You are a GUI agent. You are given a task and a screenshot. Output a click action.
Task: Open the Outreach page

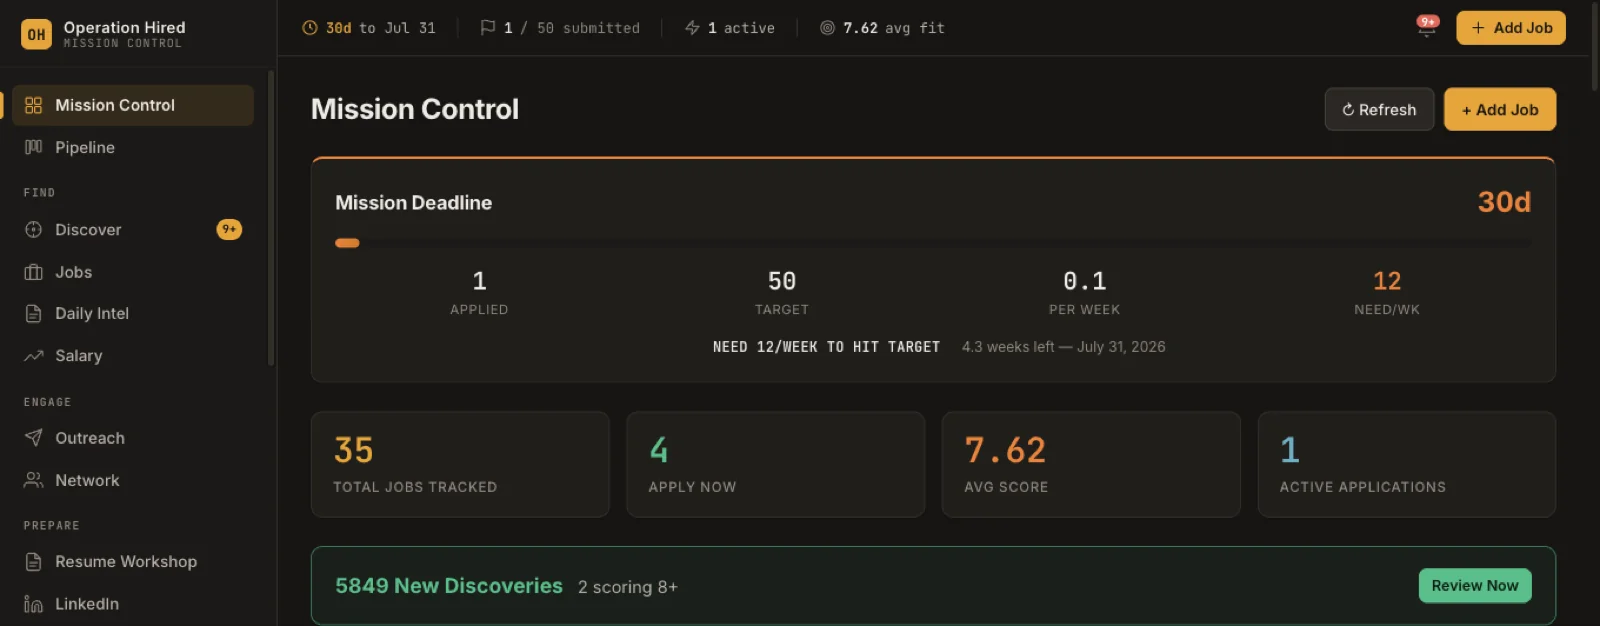[133, 438]
